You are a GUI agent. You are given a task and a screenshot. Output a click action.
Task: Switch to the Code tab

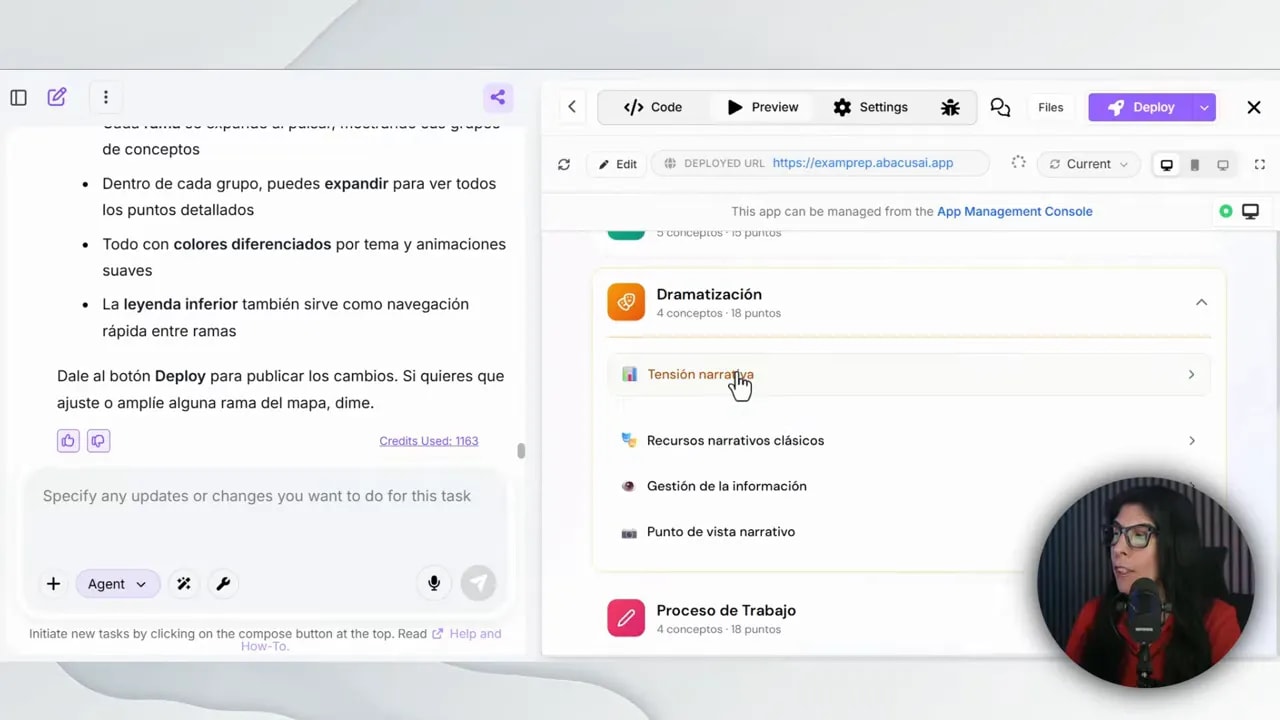653,107
